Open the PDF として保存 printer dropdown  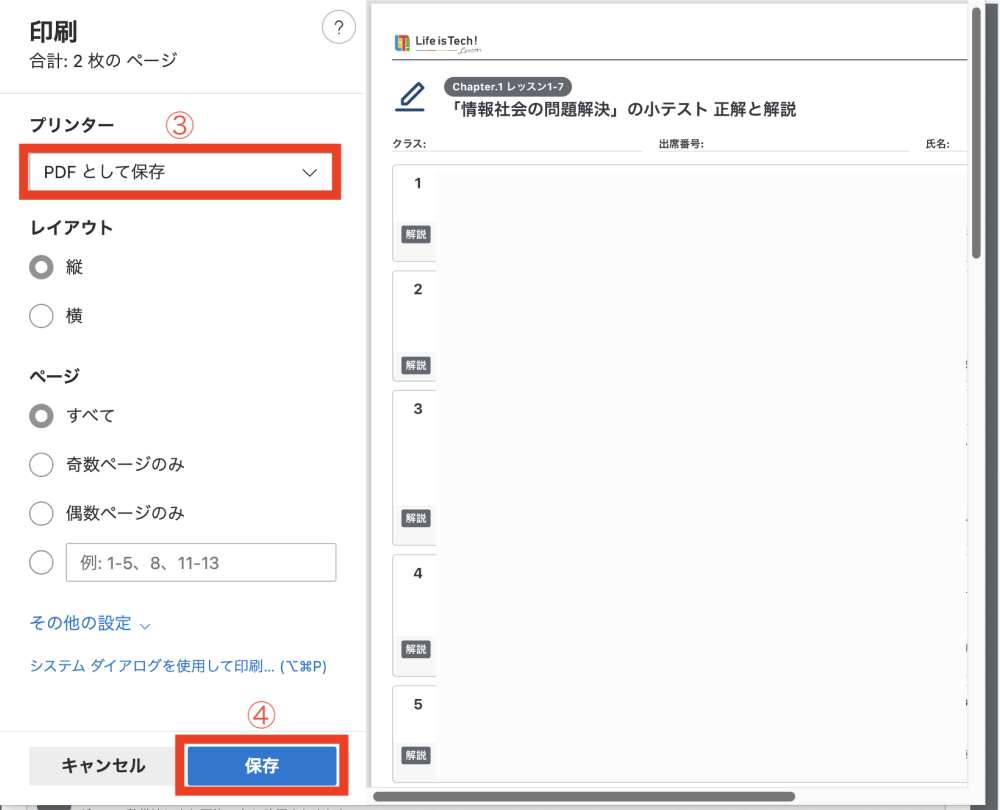[x=180, y=172]
